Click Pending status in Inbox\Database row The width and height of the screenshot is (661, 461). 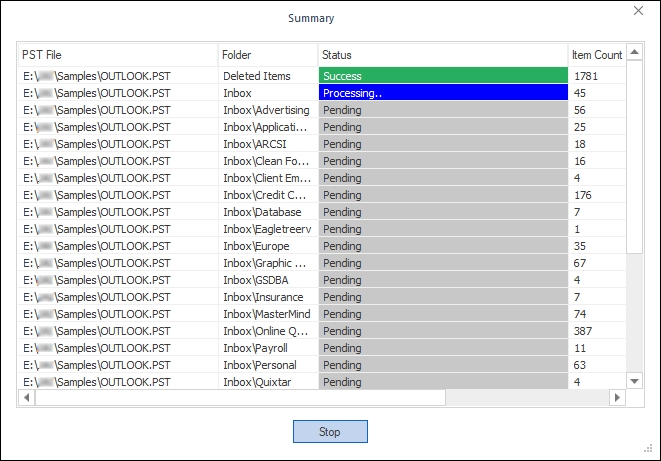443,212
